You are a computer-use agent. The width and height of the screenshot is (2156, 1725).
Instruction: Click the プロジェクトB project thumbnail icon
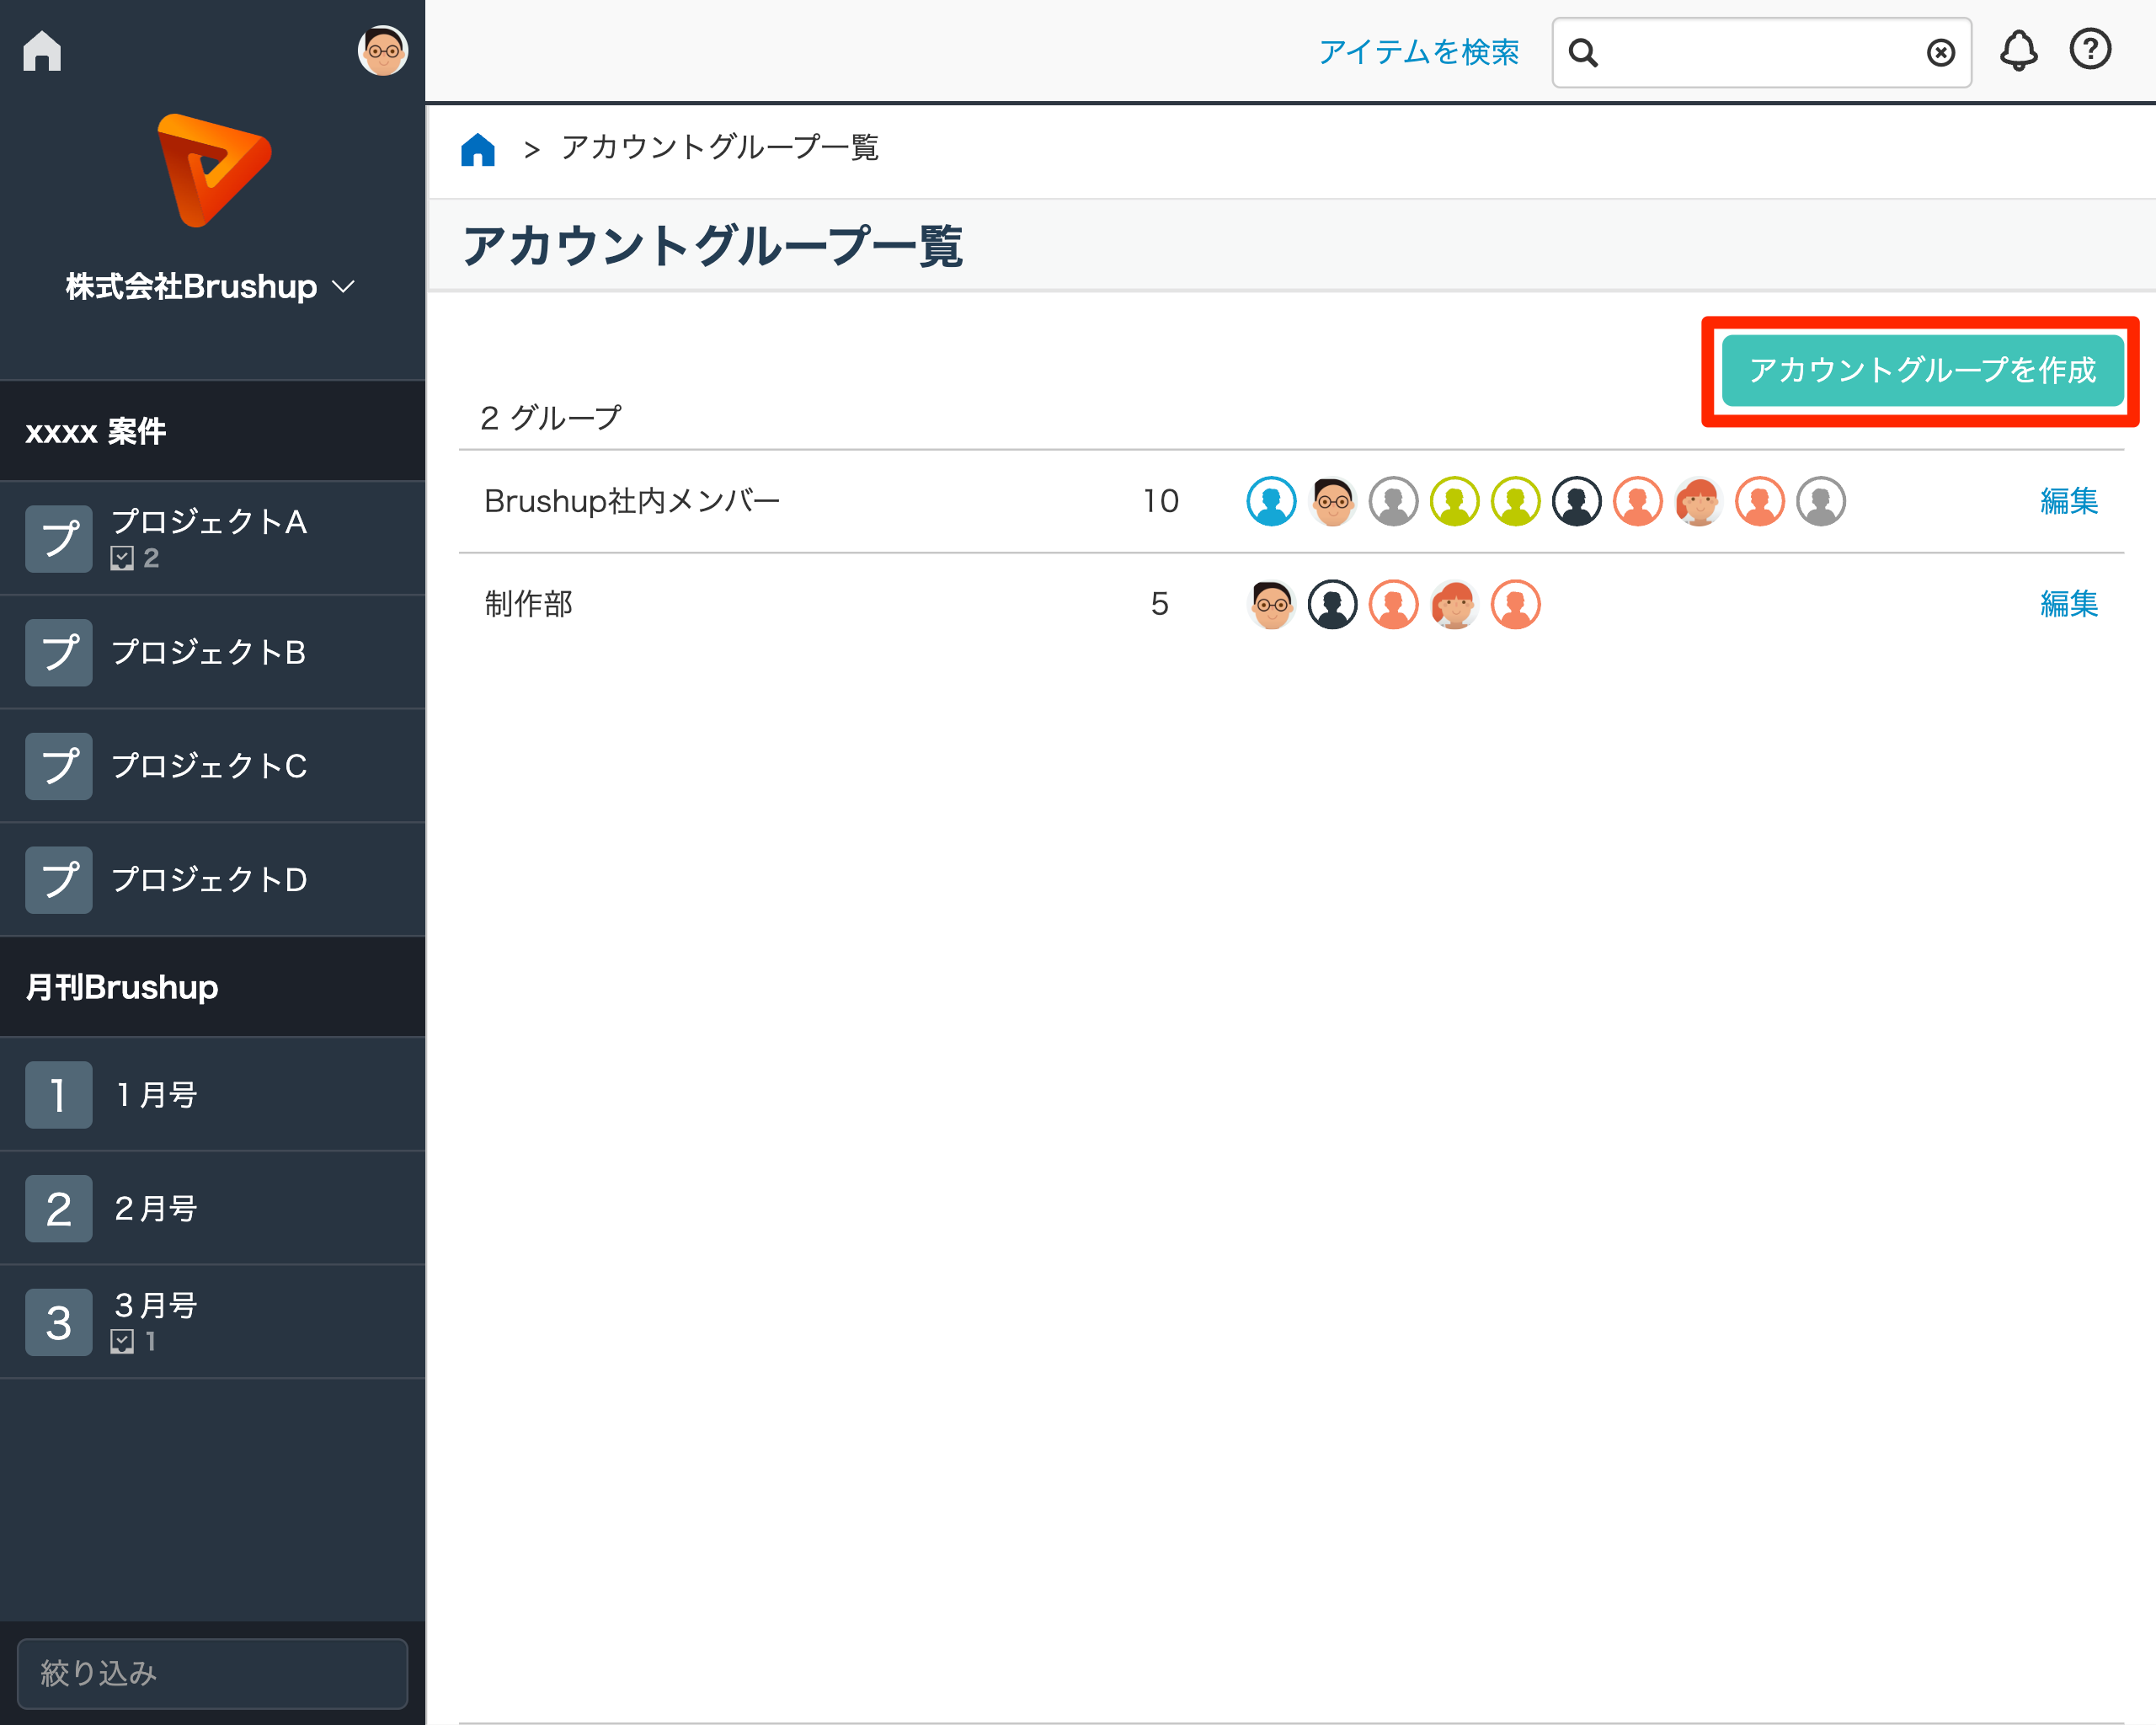click(x=59, y=652)
